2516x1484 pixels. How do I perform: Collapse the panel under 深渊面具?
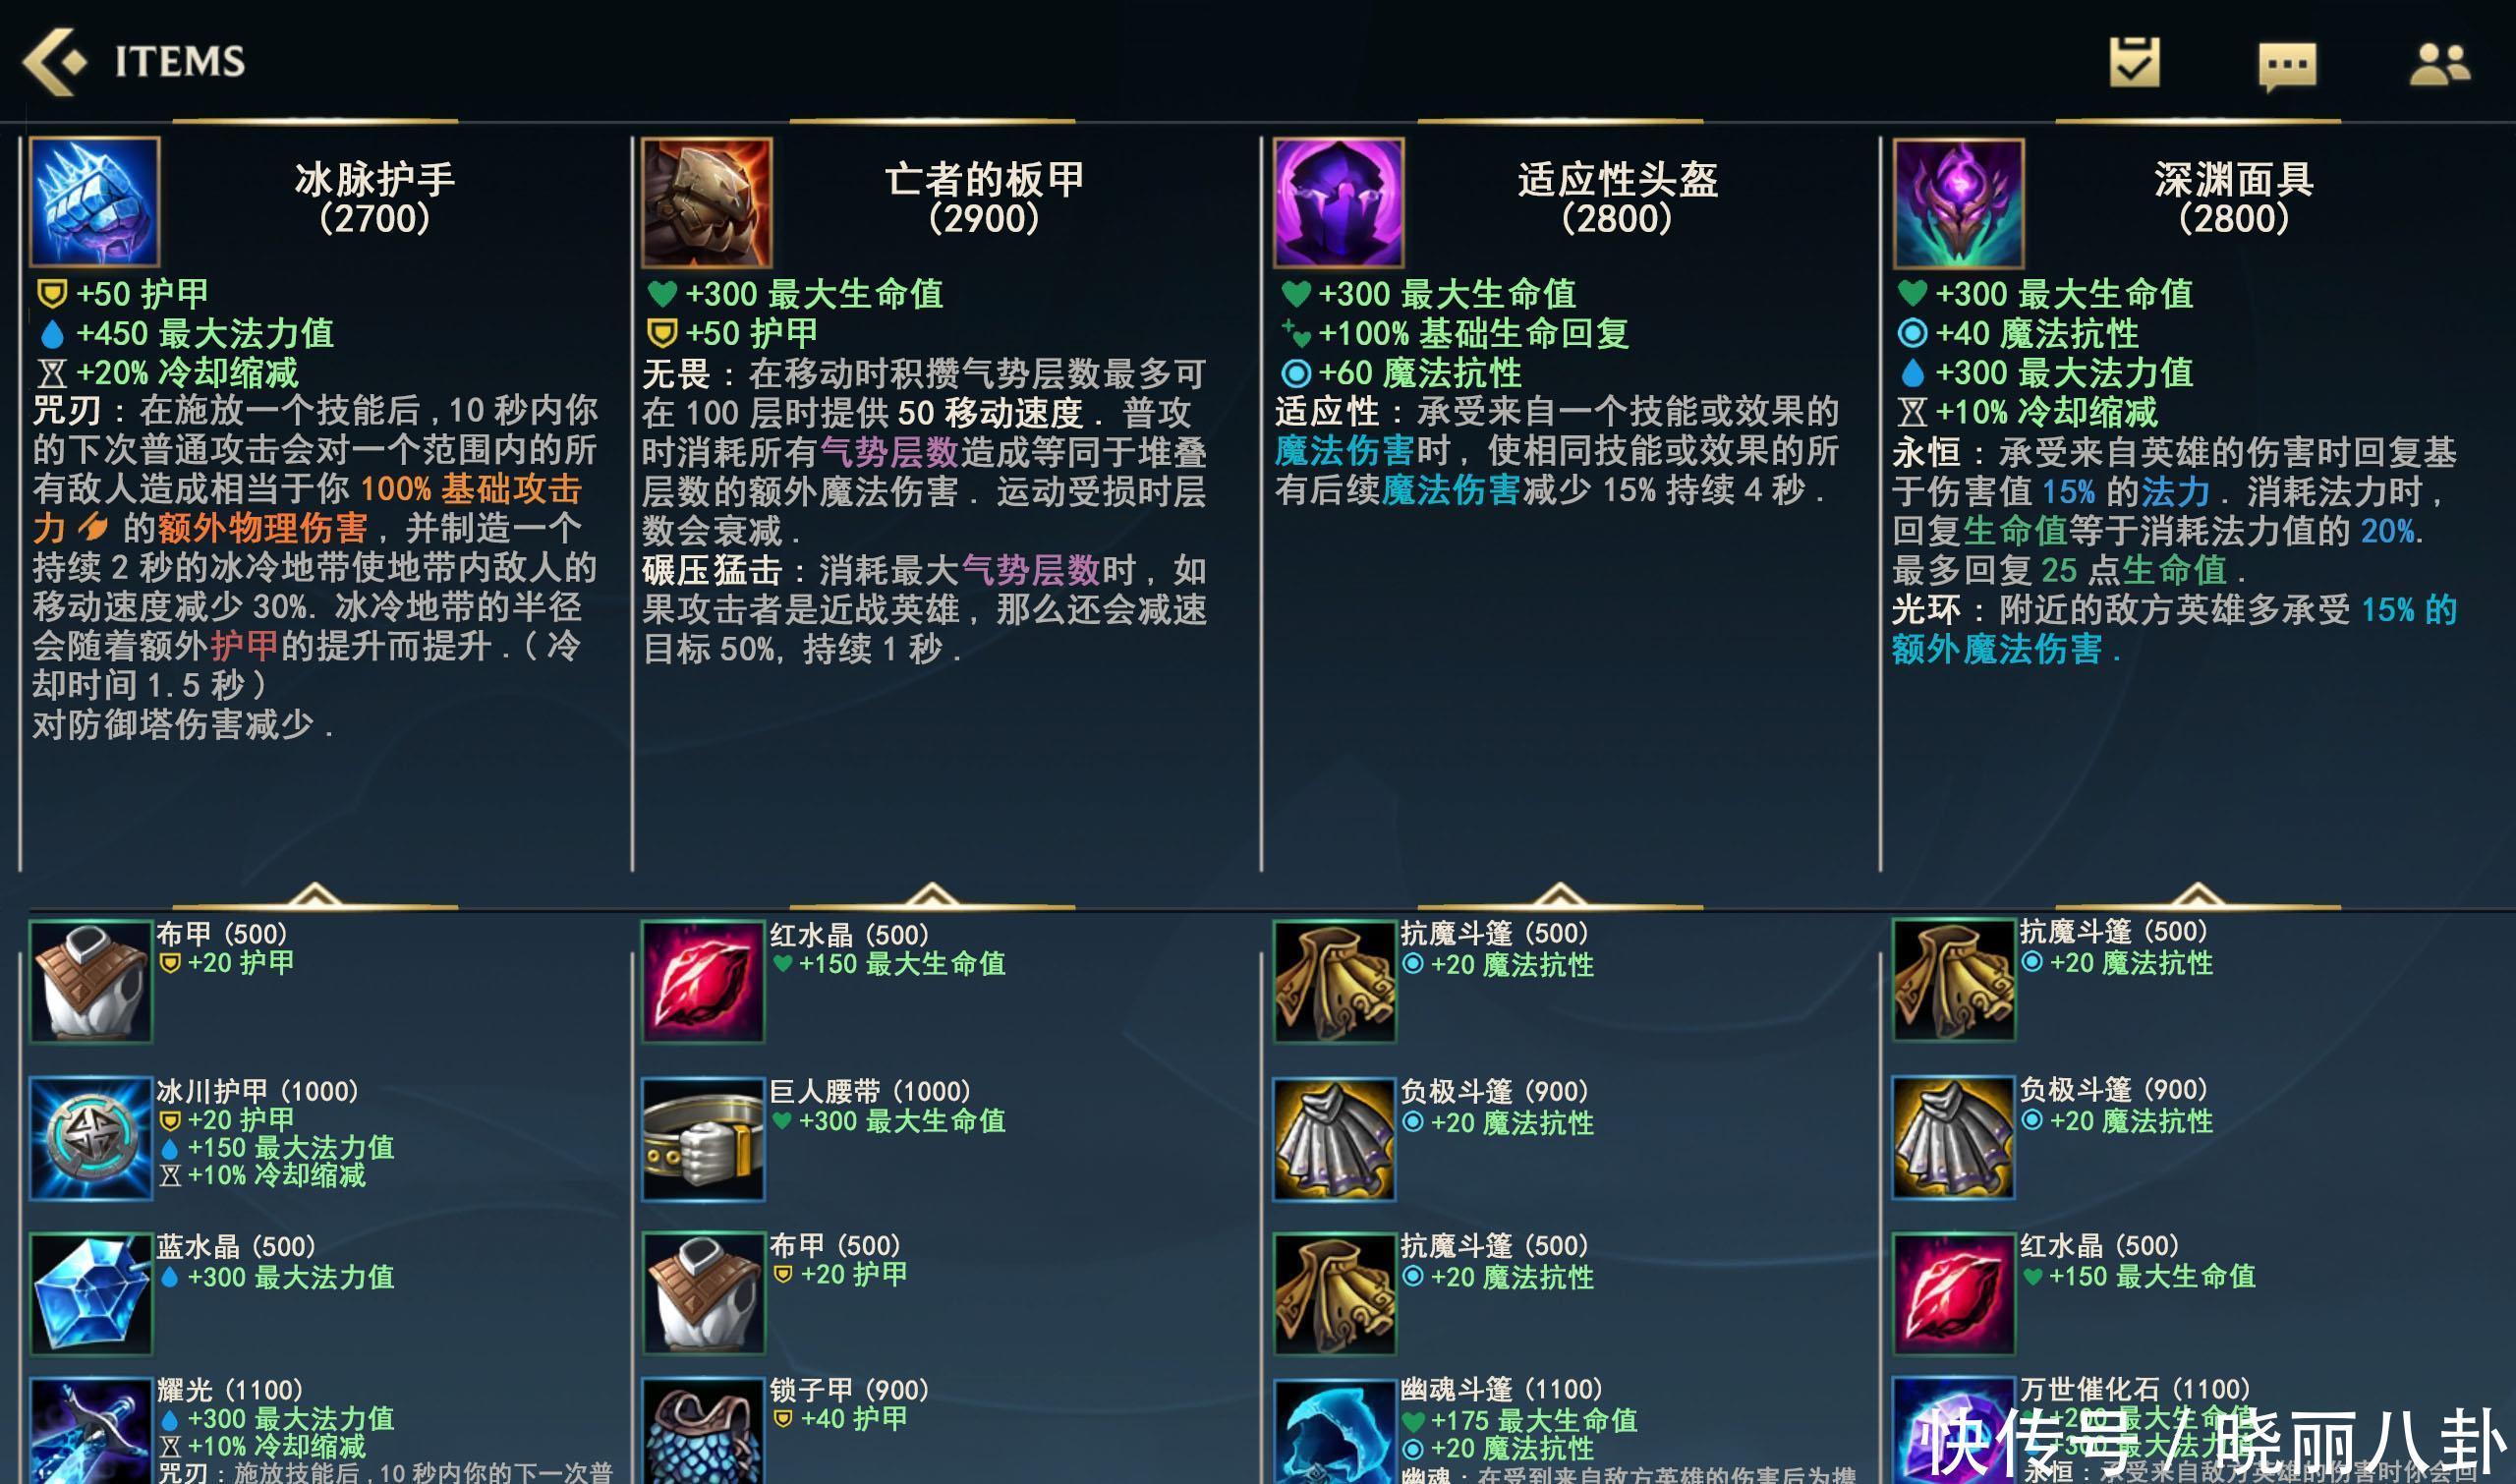click(2198, 895)
